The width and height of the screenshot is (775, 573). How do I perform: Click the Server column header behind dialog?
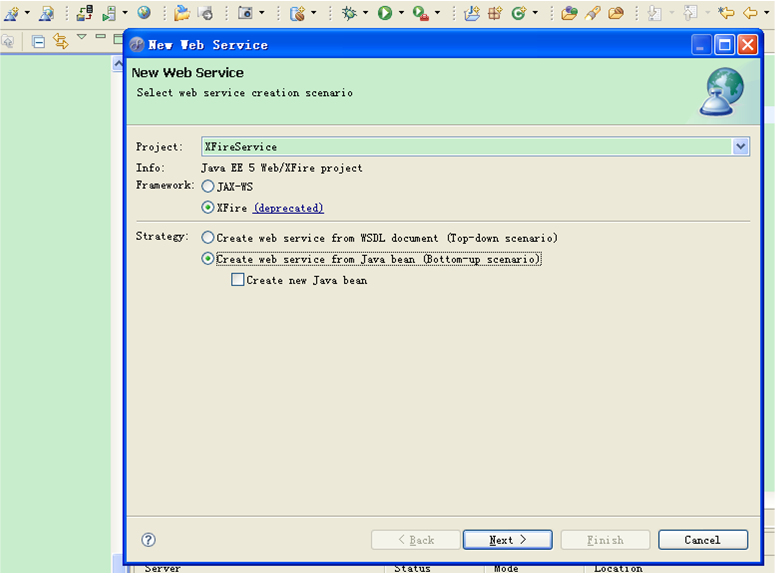(163, 569)
